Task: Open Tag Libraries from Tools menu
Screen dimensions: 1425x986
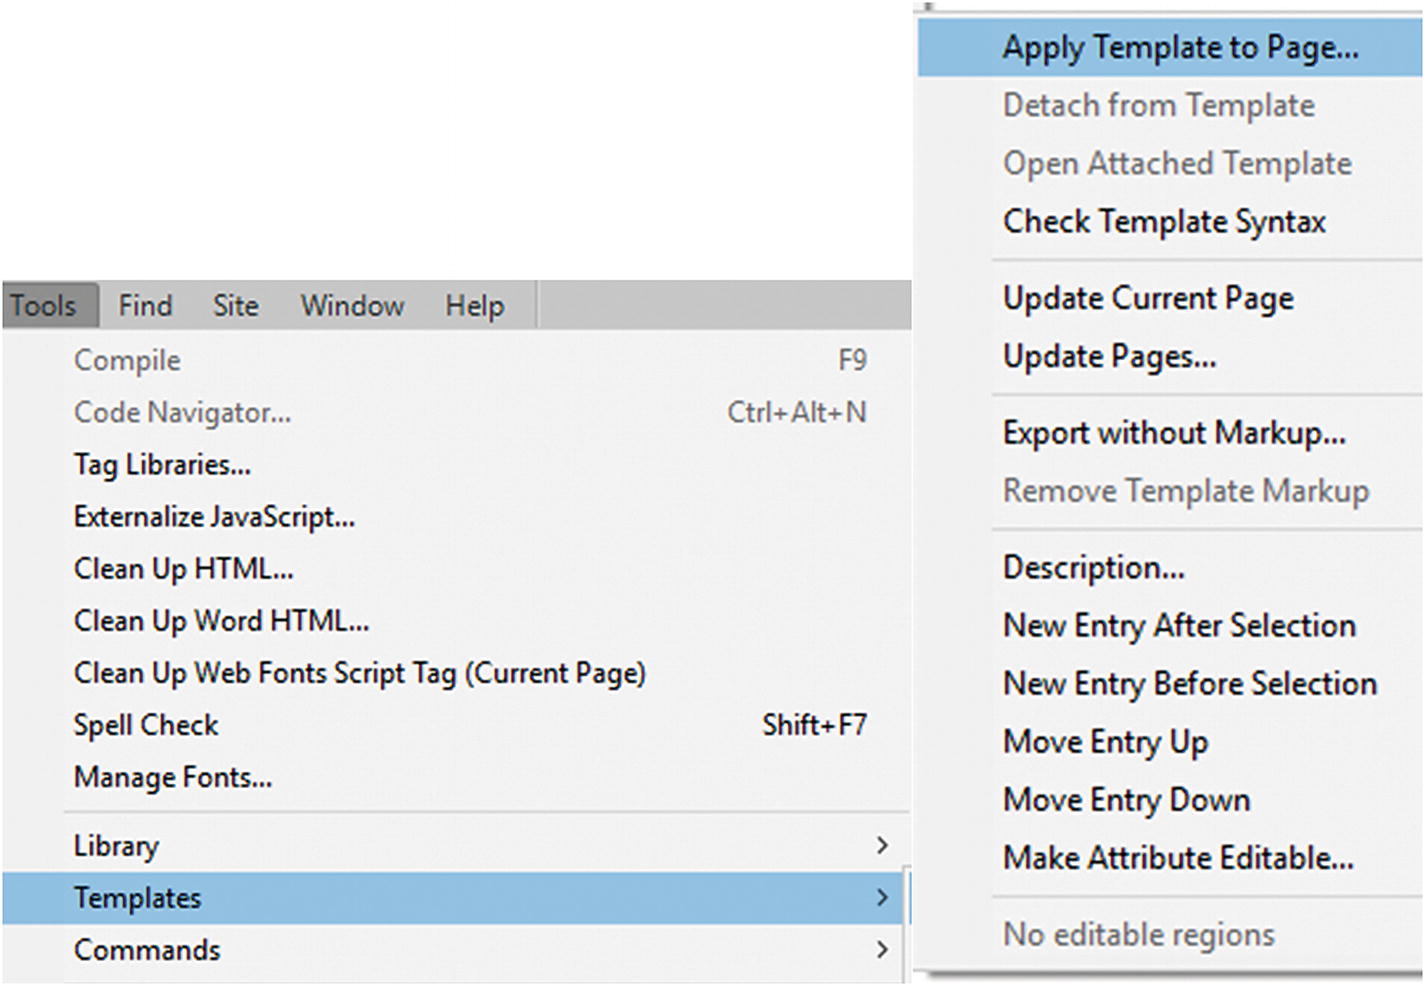Action: click(x=162, y=465)
